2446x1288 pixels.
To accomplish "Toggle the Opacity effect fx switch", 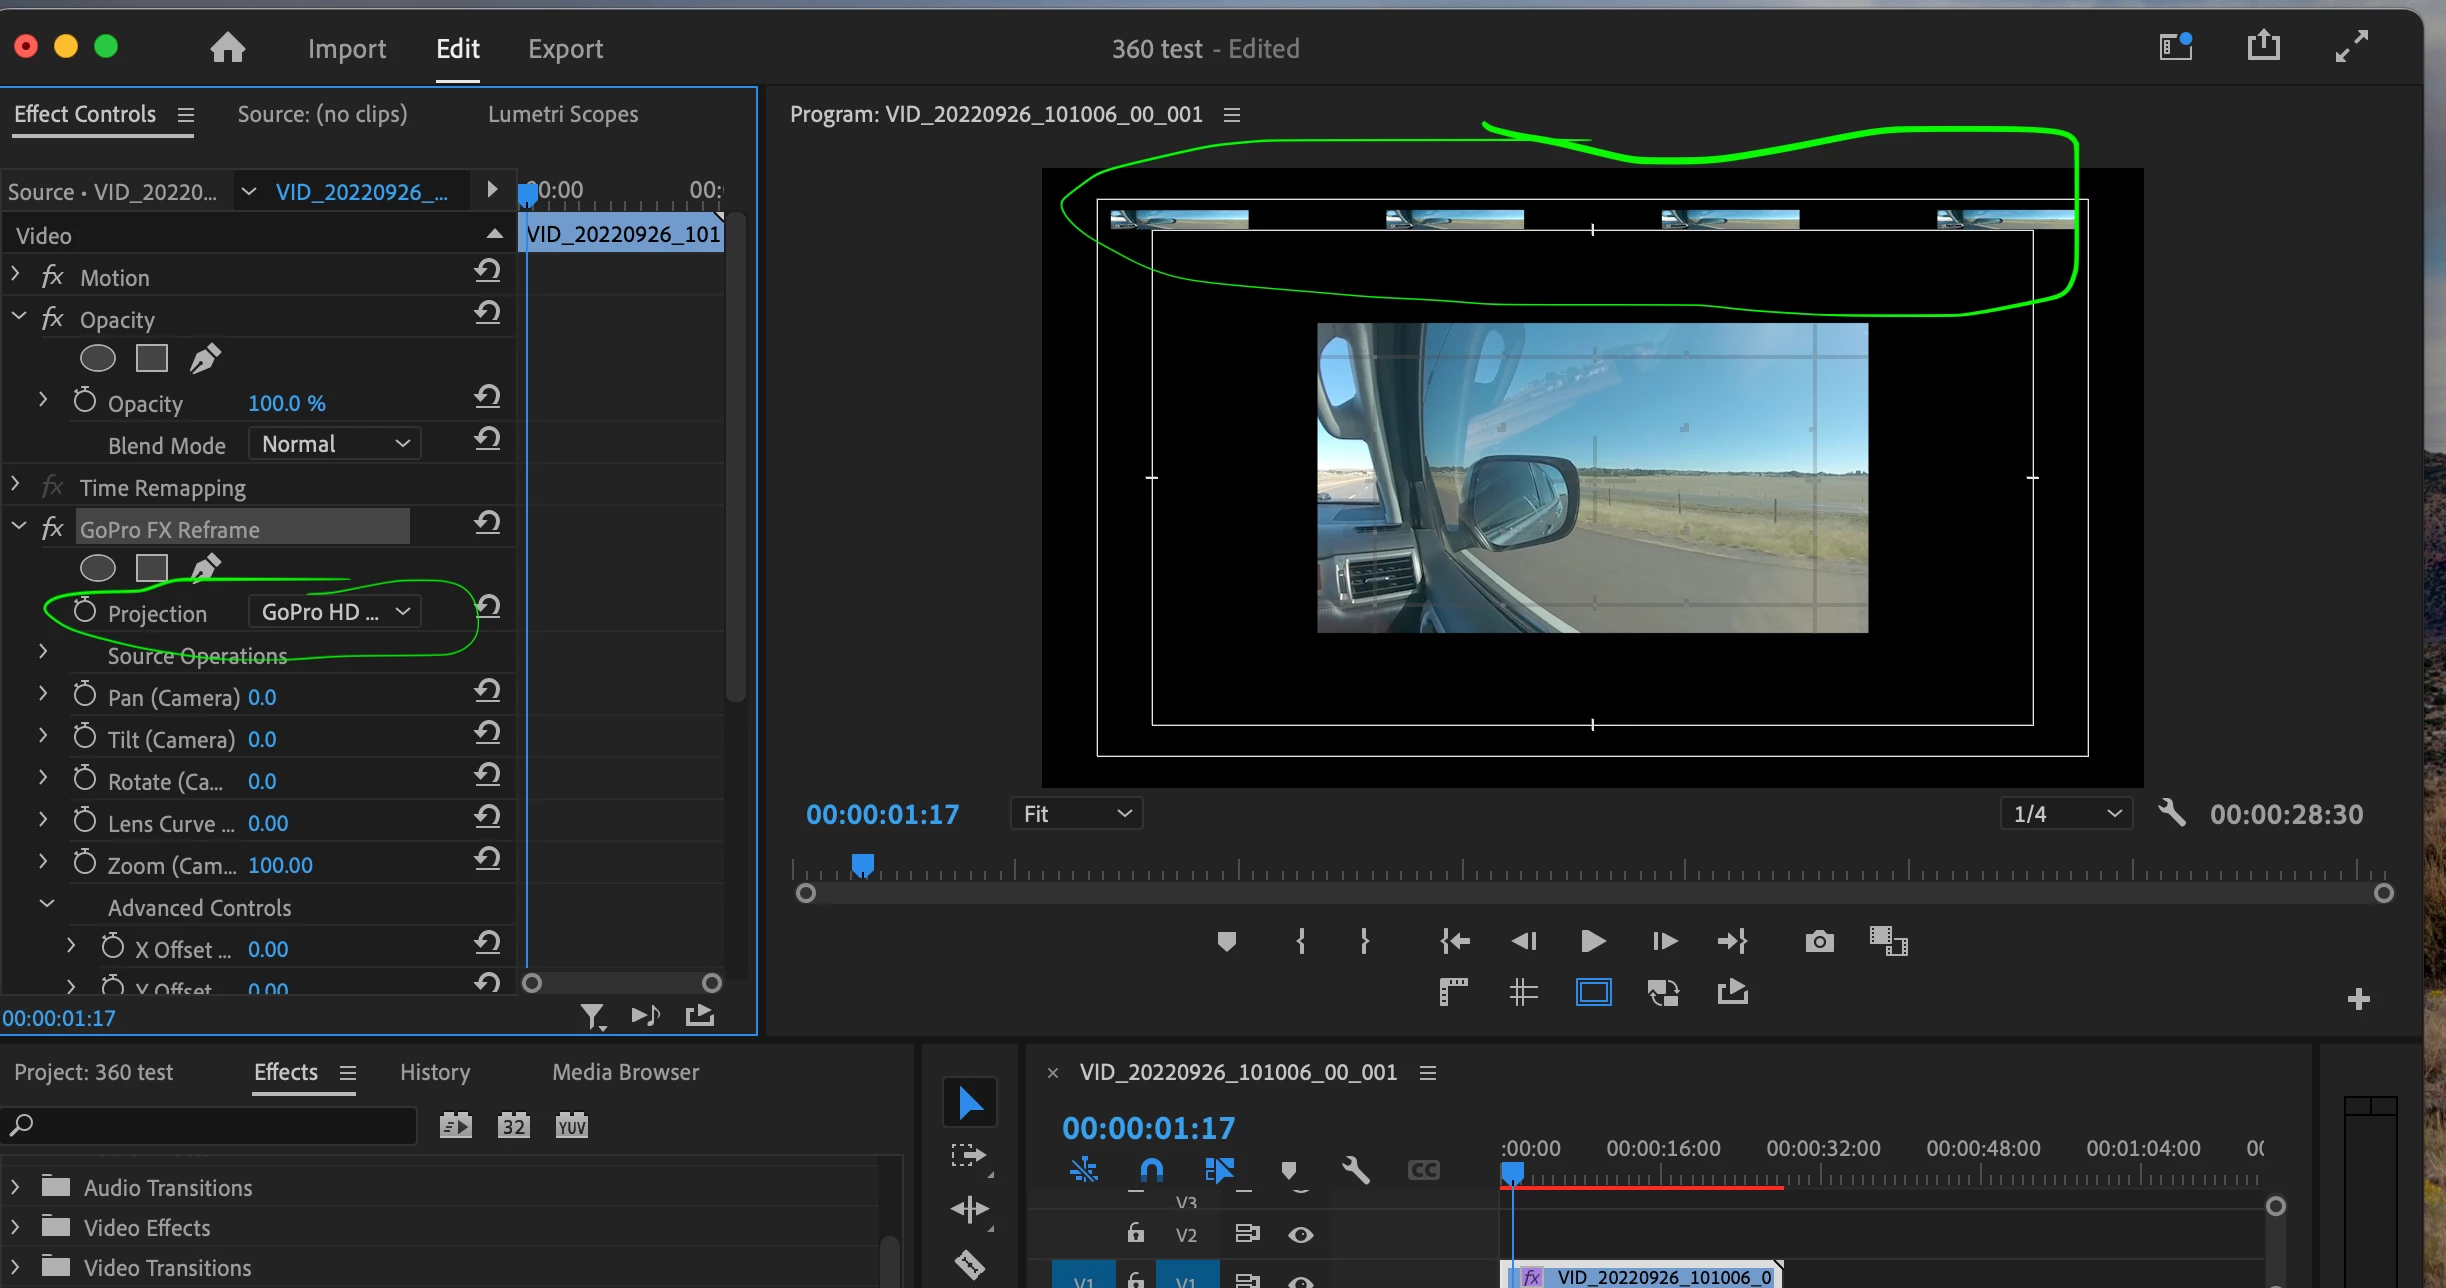I will (52, 318).
